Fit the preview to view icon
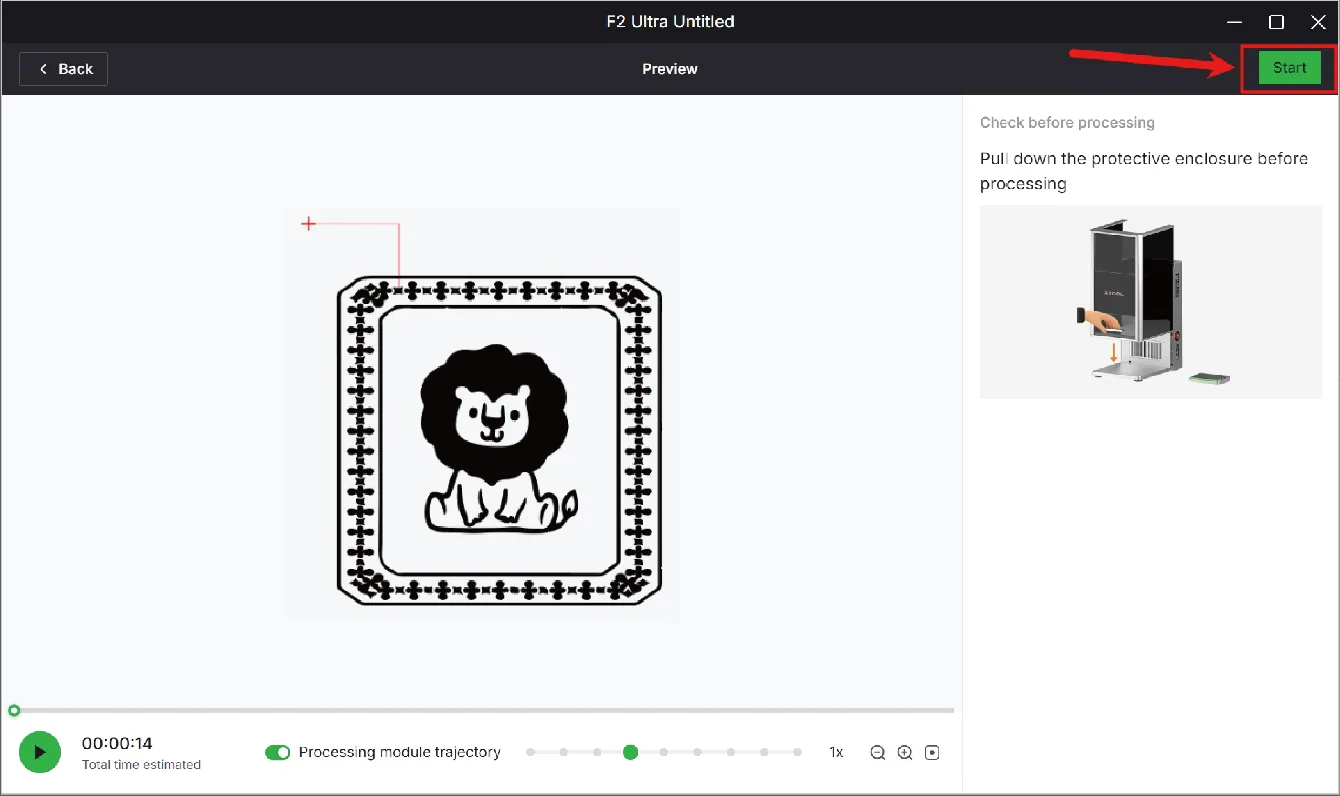 [932, 753]
